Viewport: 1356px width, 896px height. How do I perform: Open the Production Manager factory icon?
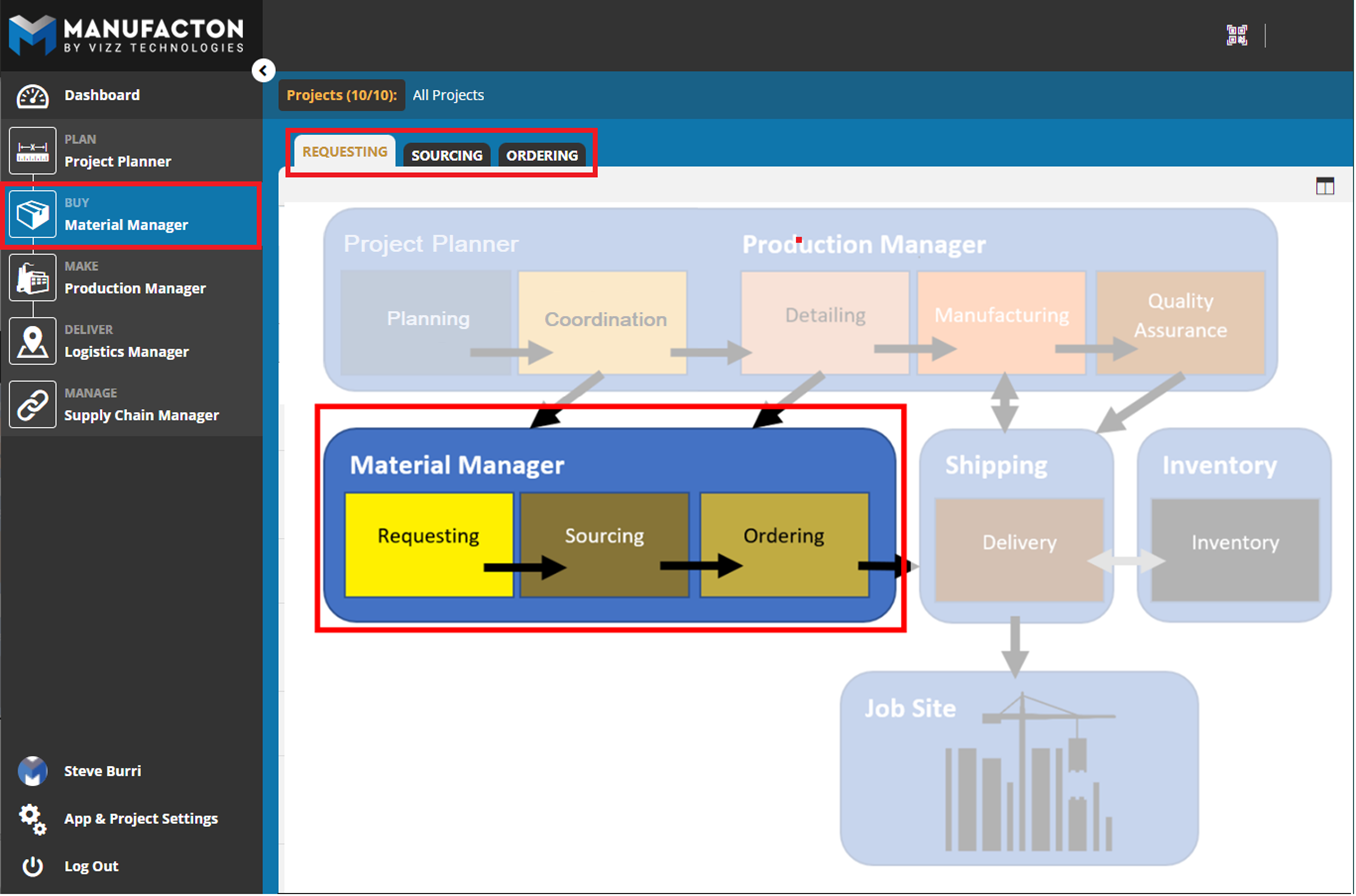click(x=33, y=278)
